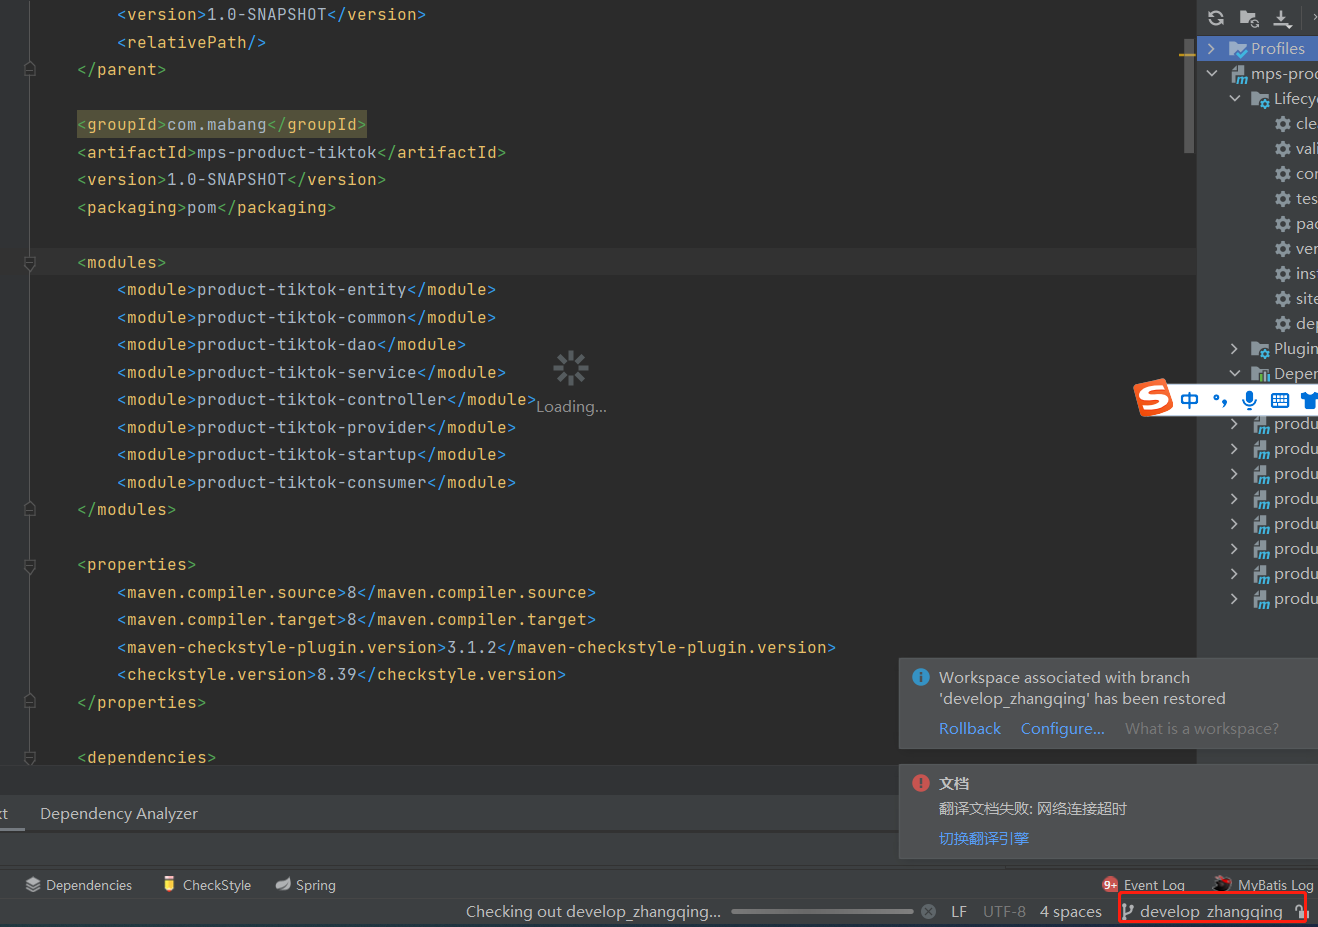Click the Rollback link in notification
This screenshot has height=927, width=1318.
(x=969, y=728)
